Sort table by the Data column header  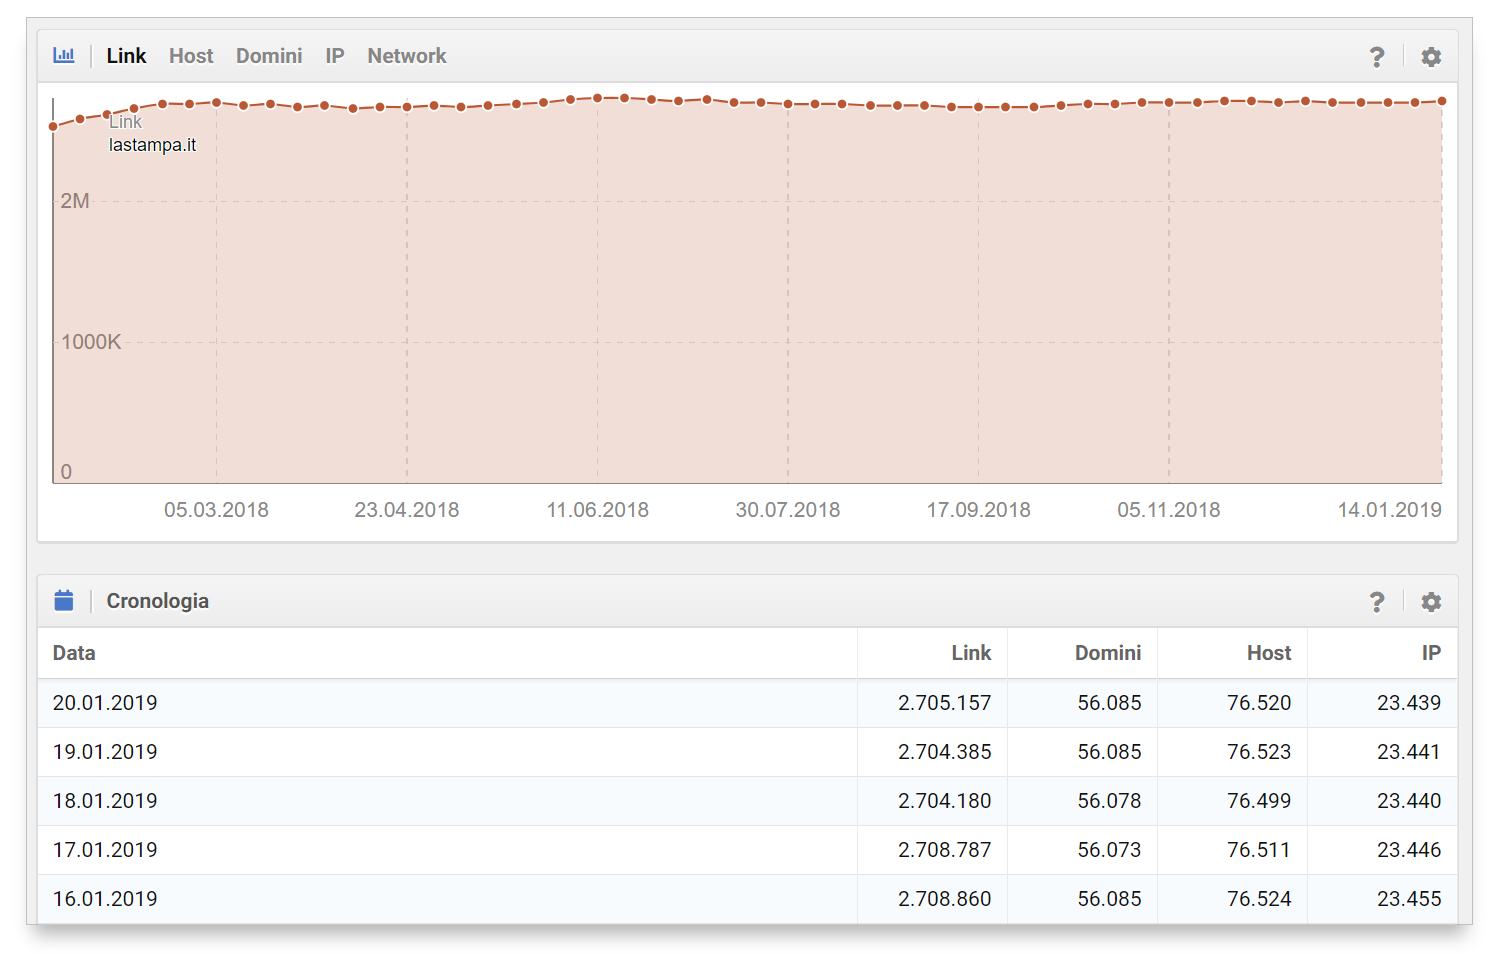[x=74, y=653]
